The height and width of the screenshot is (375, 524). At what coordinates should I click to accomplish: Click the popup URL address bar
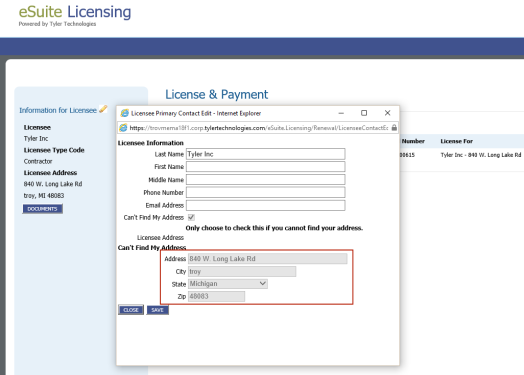(x=259, y=128)
